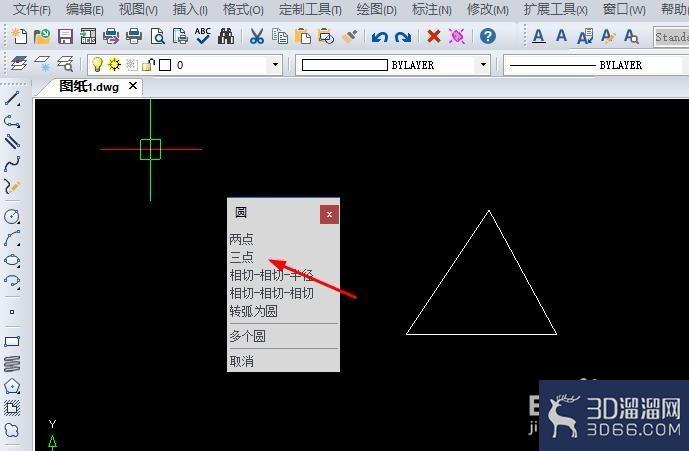Cut selection with scissors icon
This screenshot has width=689, height=451.
[x=257, y=36]
